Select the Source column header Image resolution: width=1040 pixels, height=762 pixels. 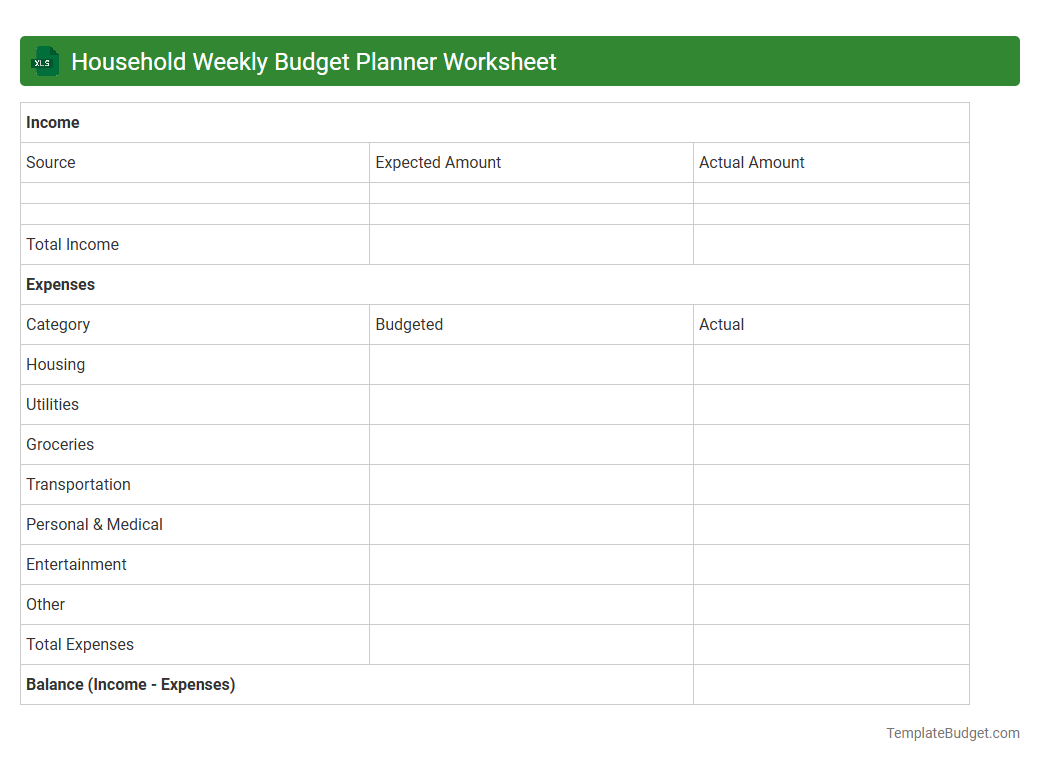point(50,162)
